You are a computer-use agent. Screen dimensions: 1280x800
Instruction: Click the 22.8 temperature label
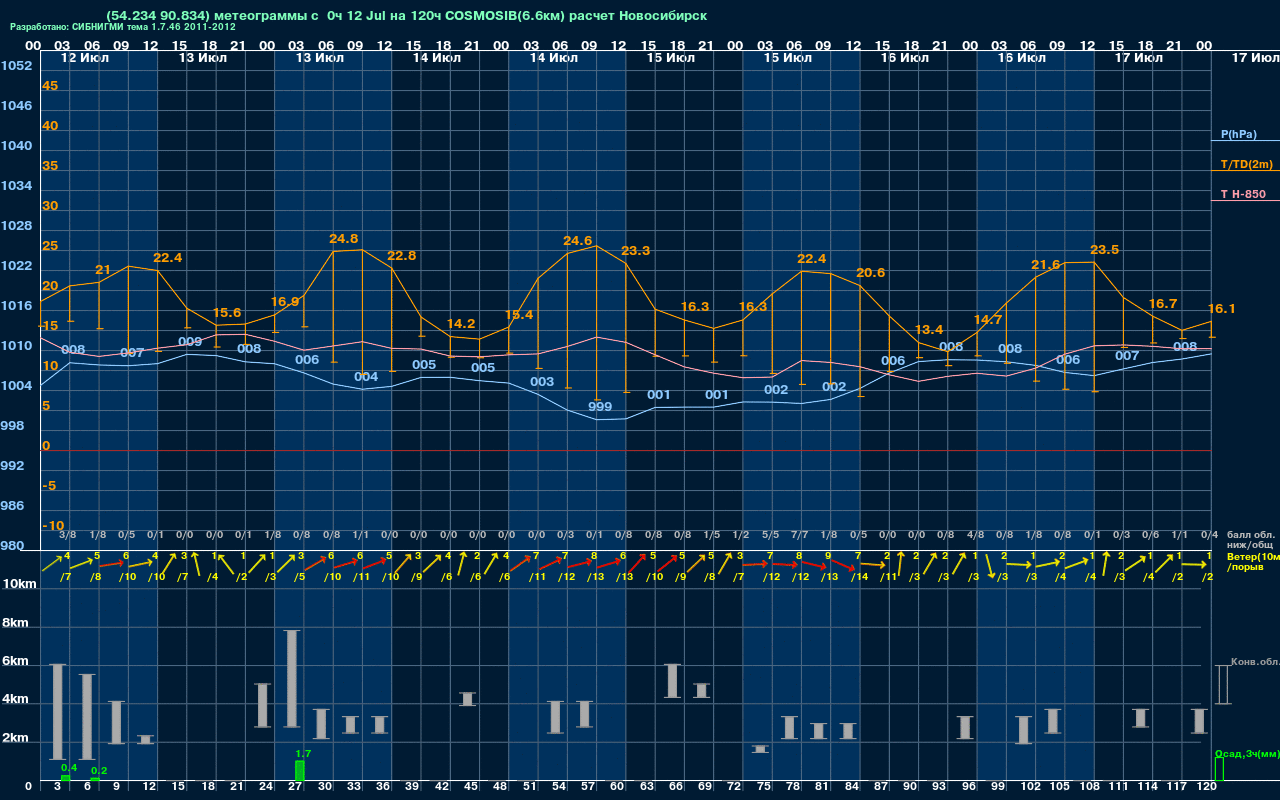[401, 256]
